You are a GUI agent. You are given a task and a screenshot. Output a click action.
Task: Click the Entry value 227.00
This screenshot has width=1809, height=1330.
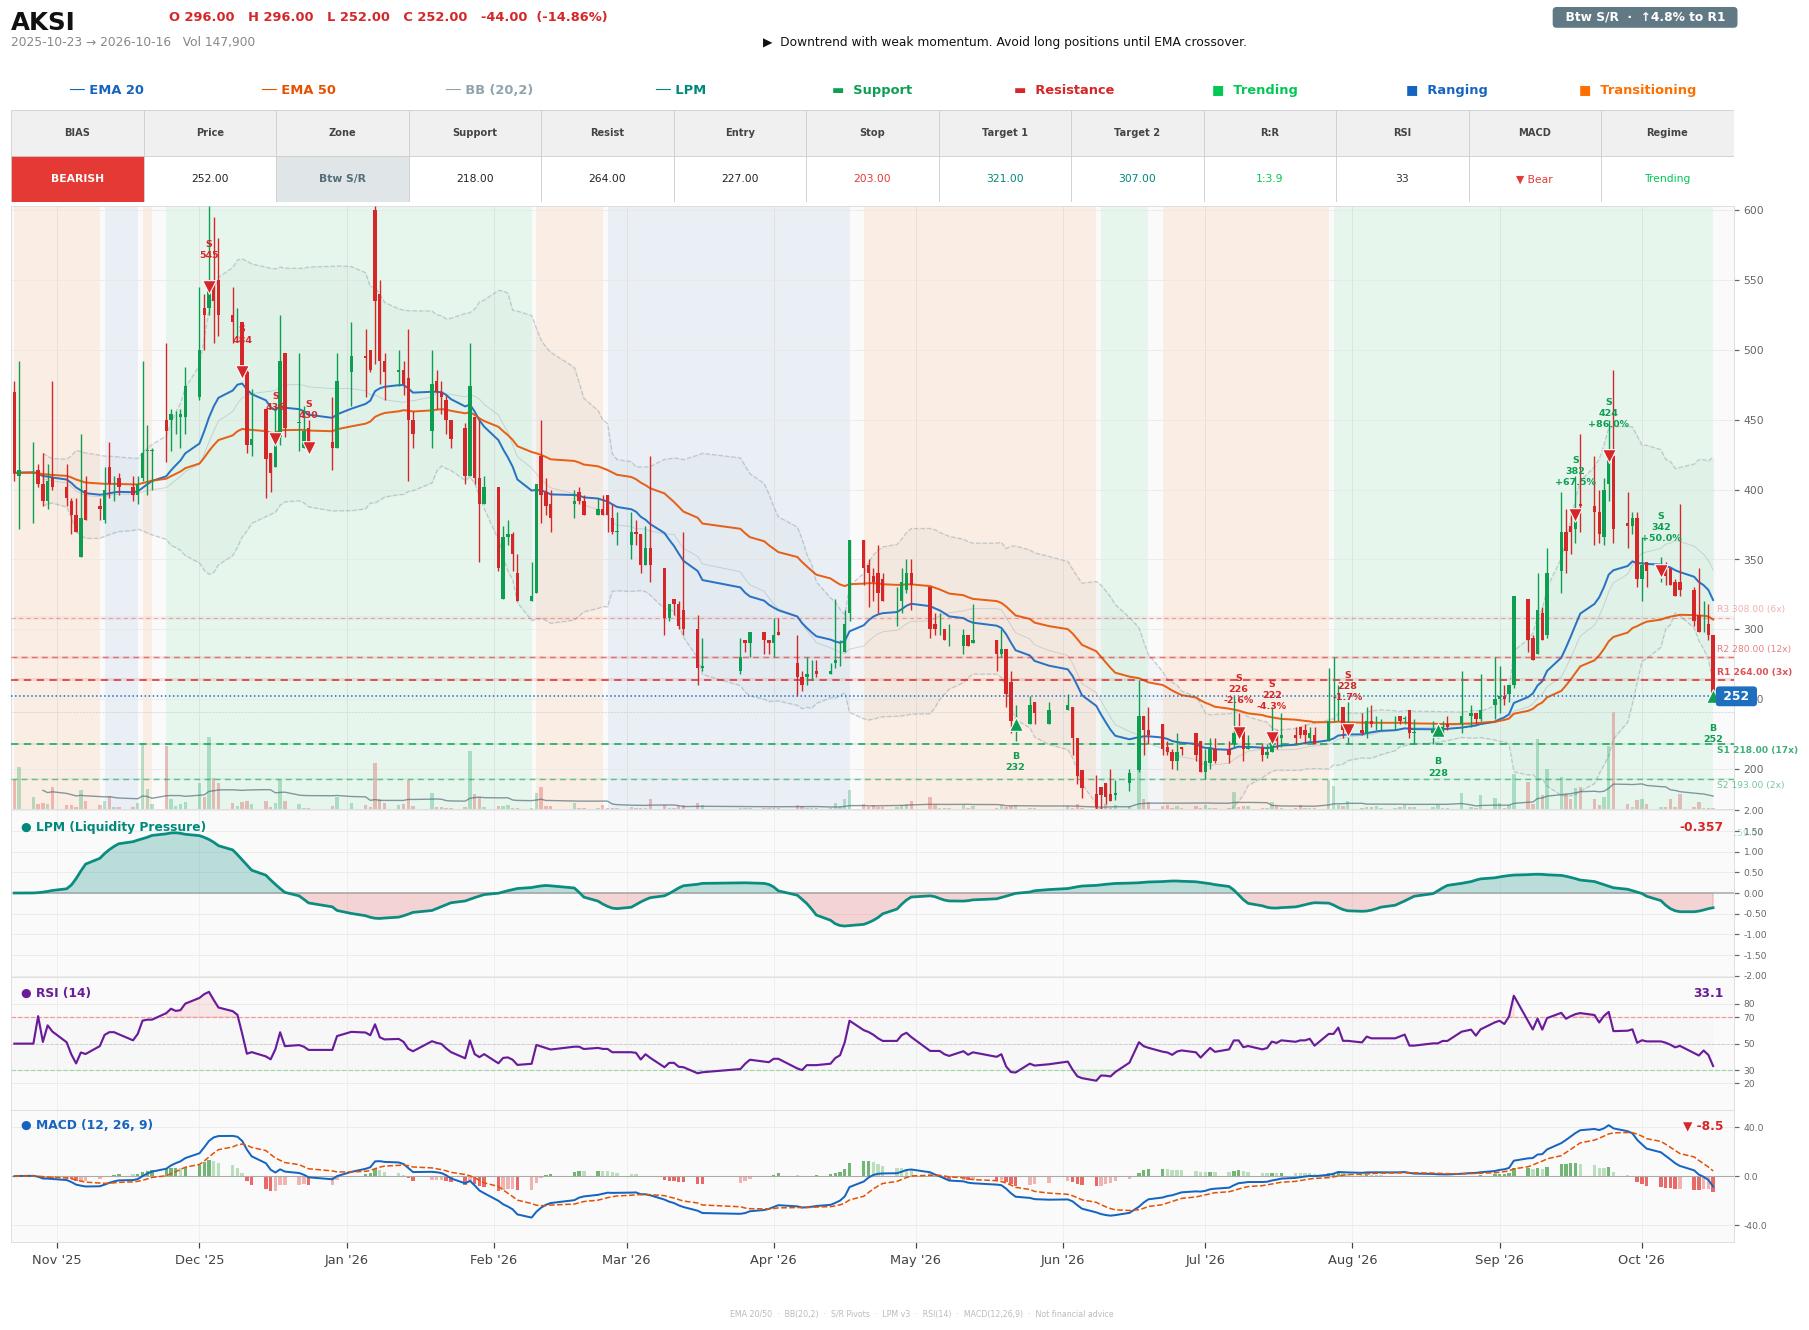click(740, 179)
